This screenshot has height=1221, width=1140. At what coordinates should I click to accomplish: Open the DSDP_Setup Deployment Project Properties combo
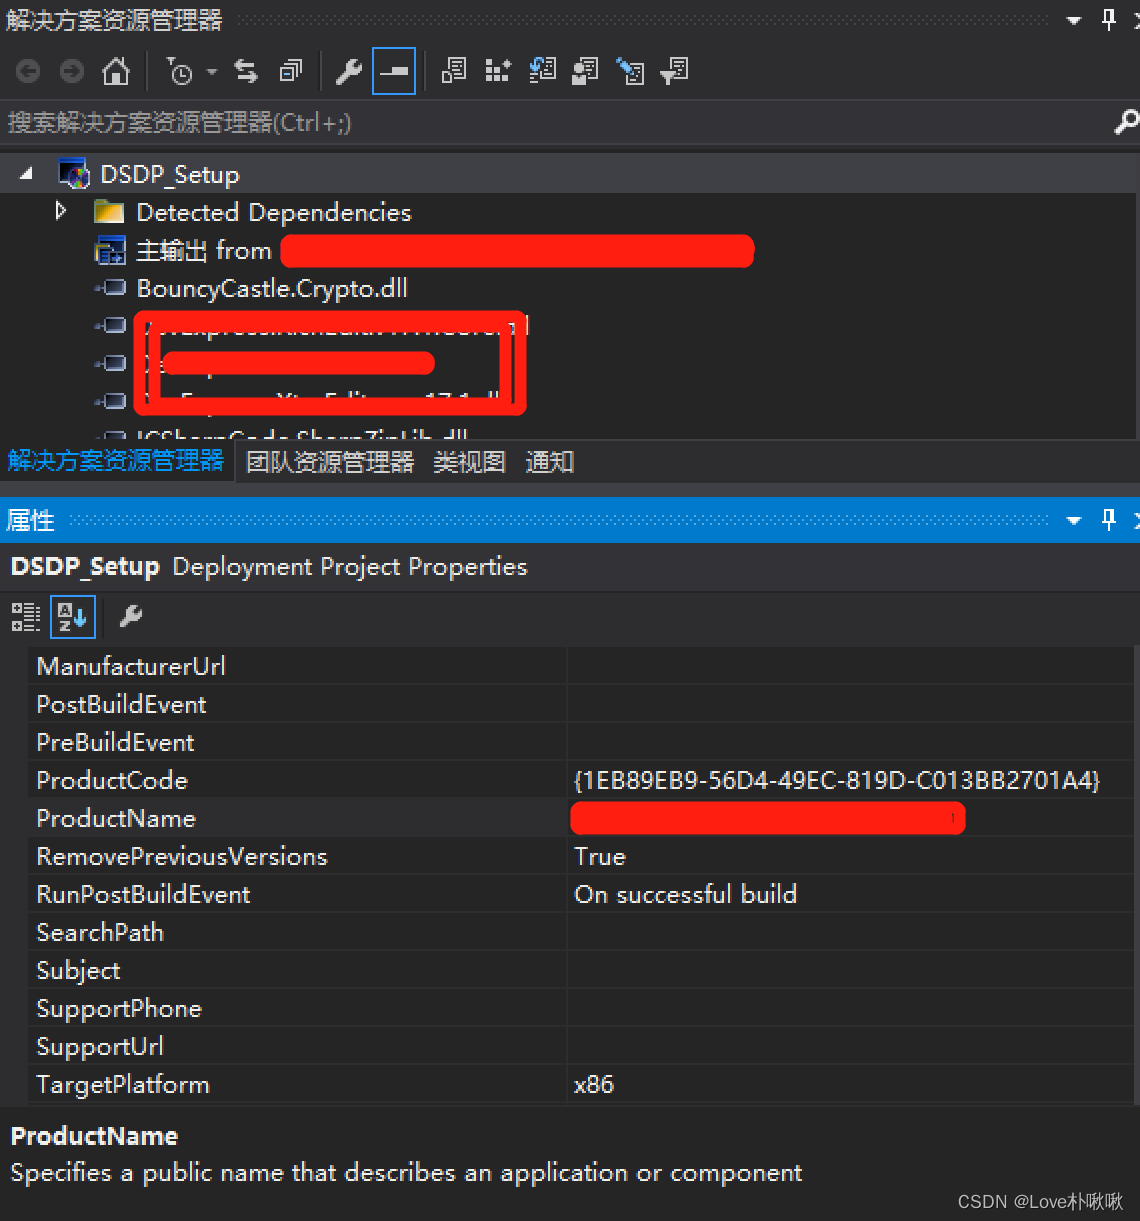point(570,567)
